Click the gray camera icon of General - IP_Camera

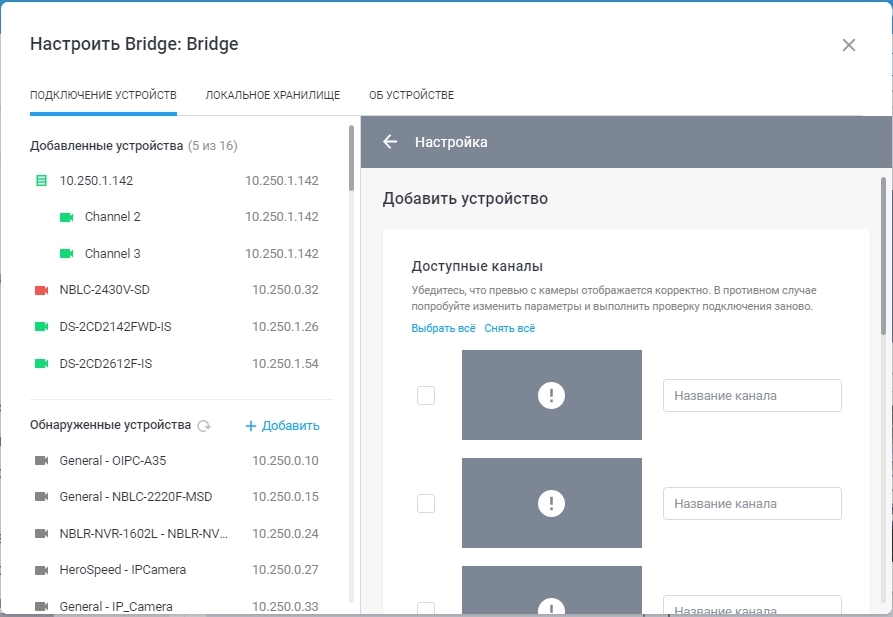42,606
